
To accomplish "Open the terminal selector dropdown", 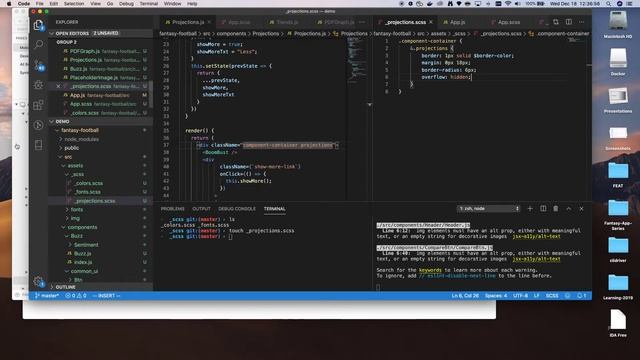I will coord(489,209).
